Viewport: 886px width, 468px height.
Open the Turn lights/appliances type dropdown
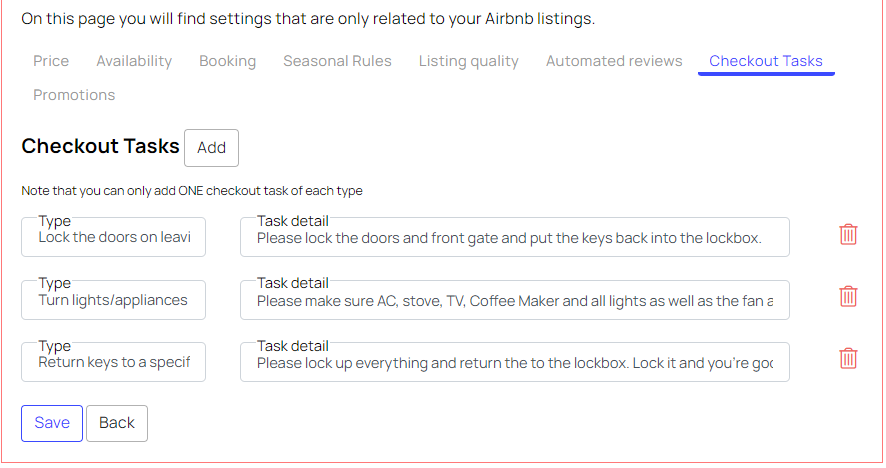(114, 300)
